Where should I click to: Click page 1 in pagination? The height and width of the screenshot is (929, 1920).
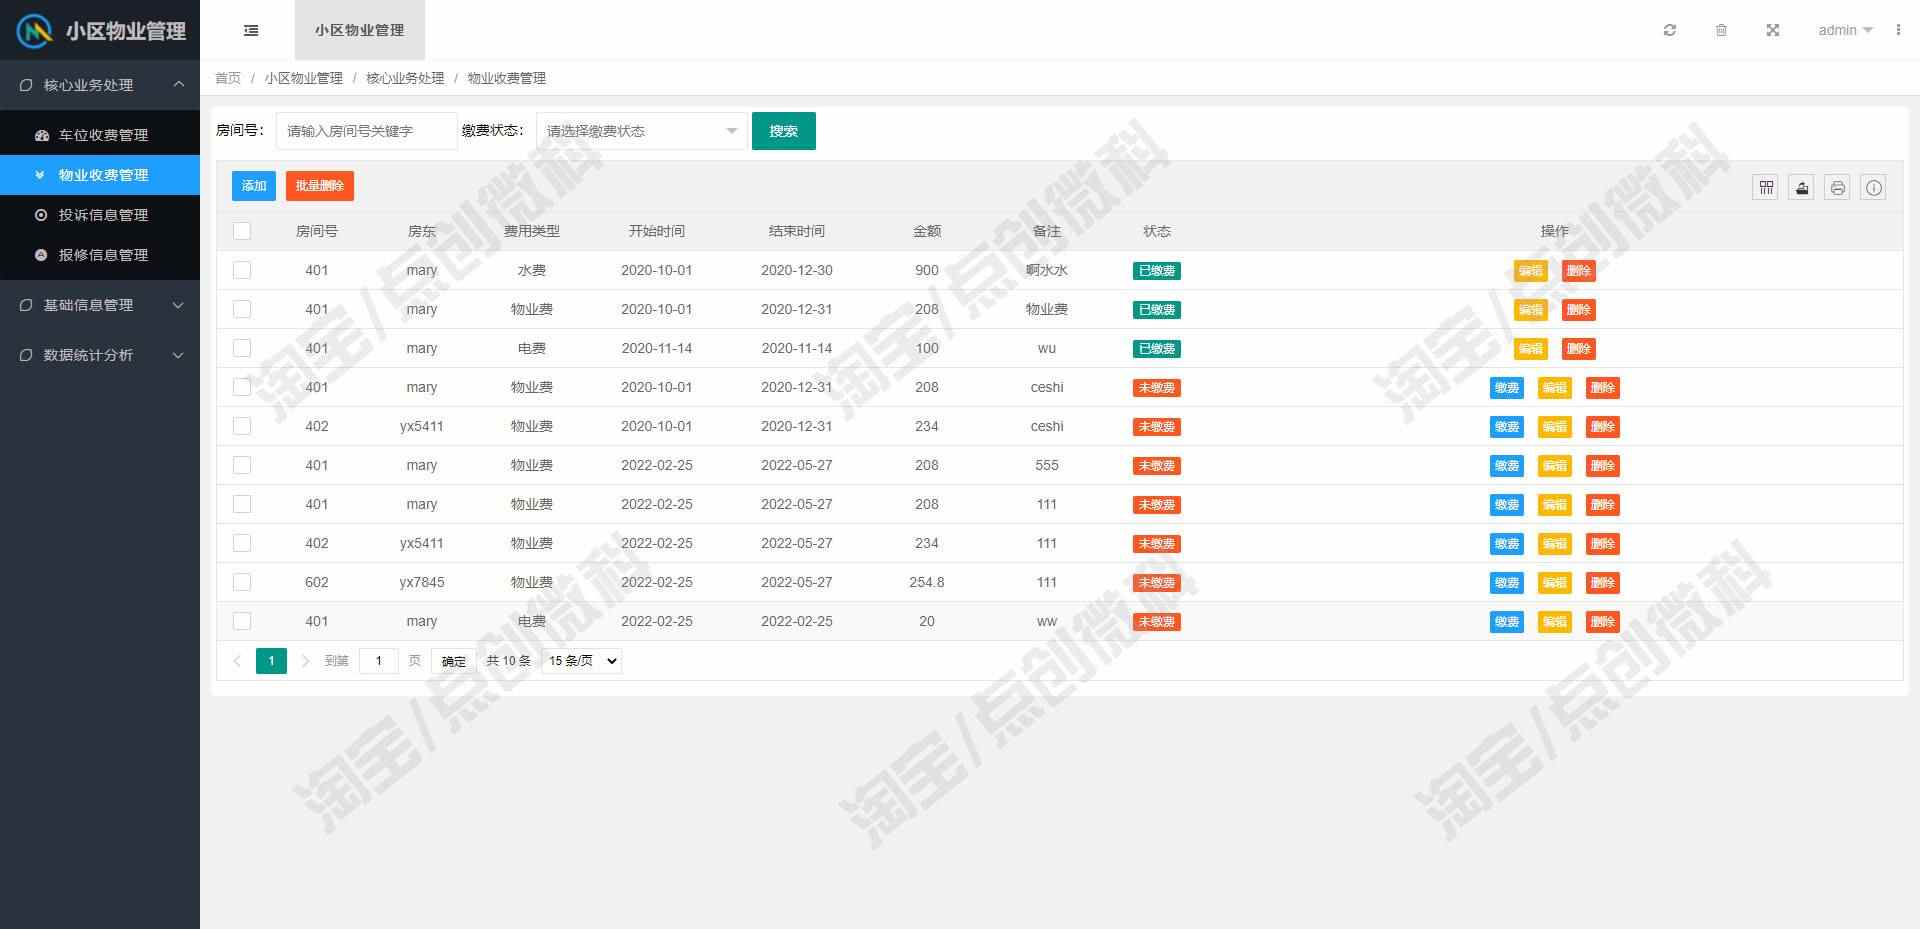tap(271, 661)
